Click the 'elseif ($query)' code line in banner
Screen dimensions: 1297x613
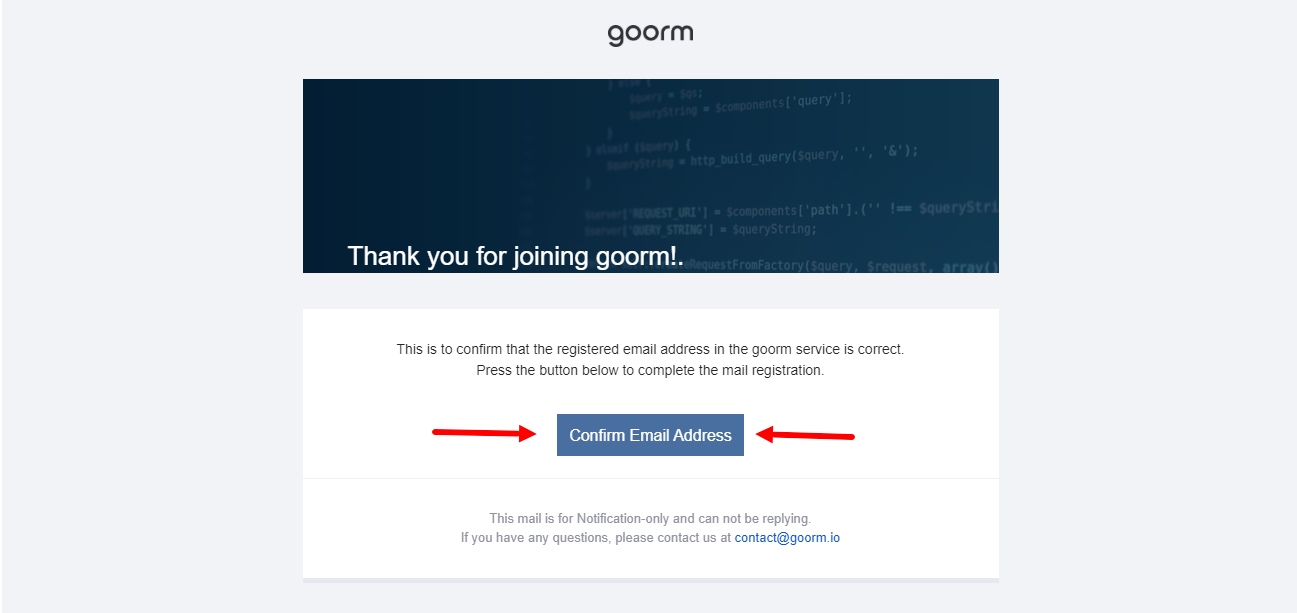[x=638, y=147]
